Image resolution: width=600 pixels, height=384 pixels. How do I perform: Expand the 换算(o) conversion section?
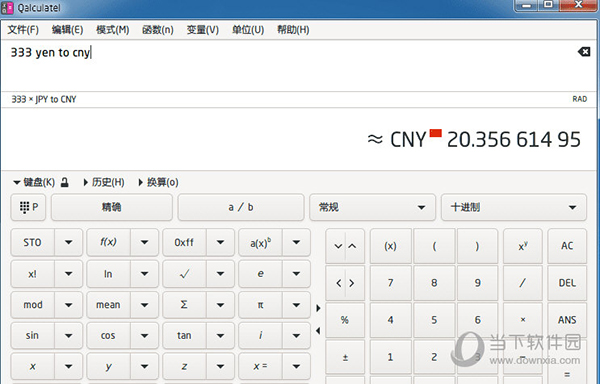pos(158,182)
